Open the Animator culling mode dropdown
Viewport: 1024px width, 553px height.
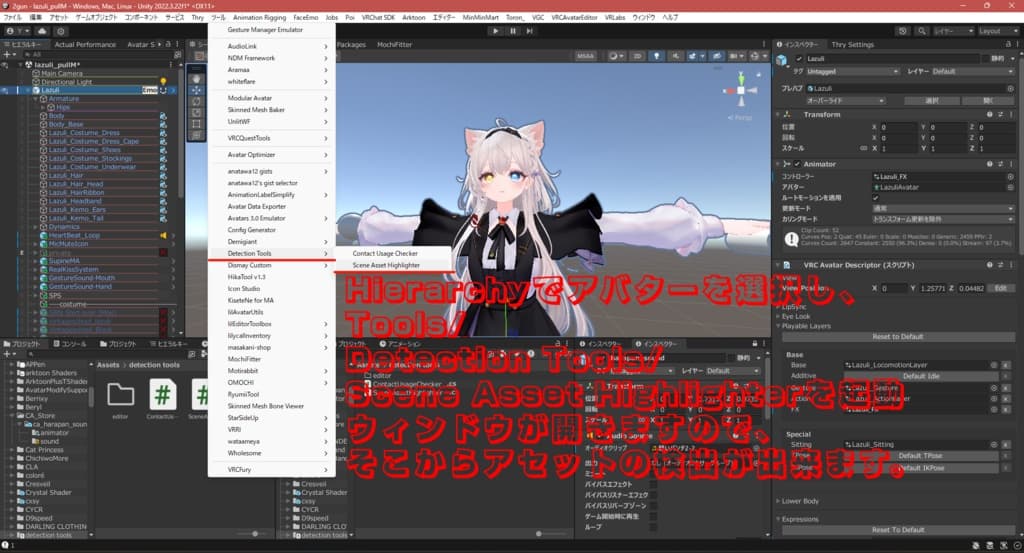pyautogui.click(x=943, y=219)
